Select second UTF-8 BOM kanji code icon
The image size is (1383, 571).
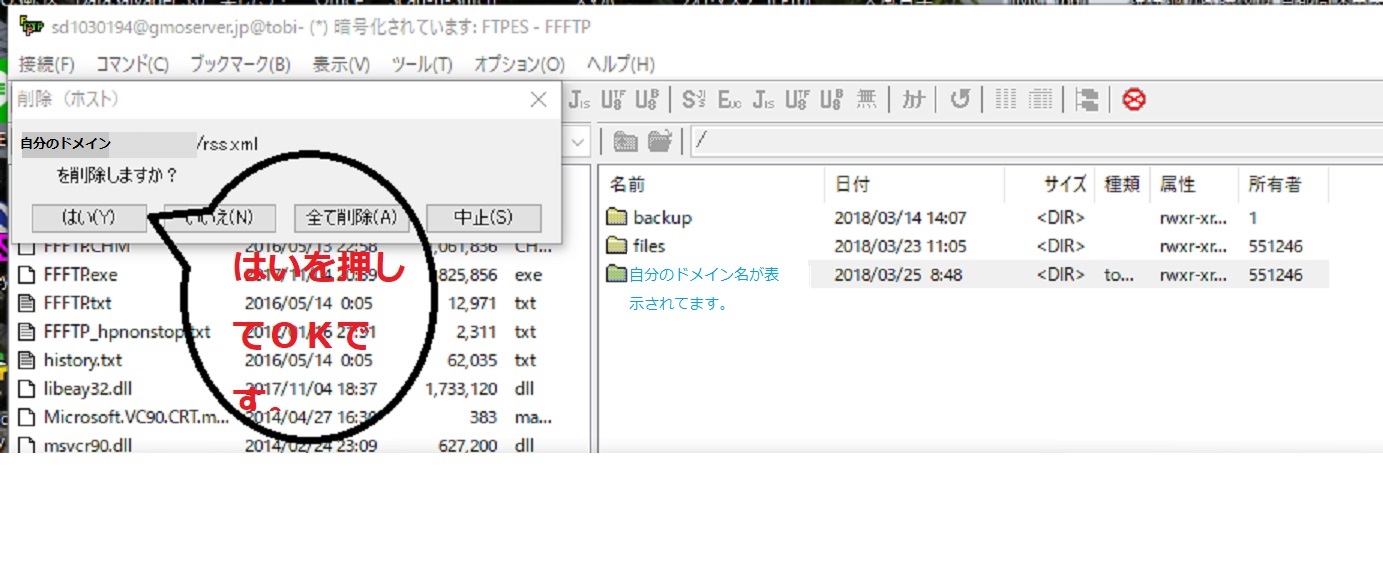point(830,100)
